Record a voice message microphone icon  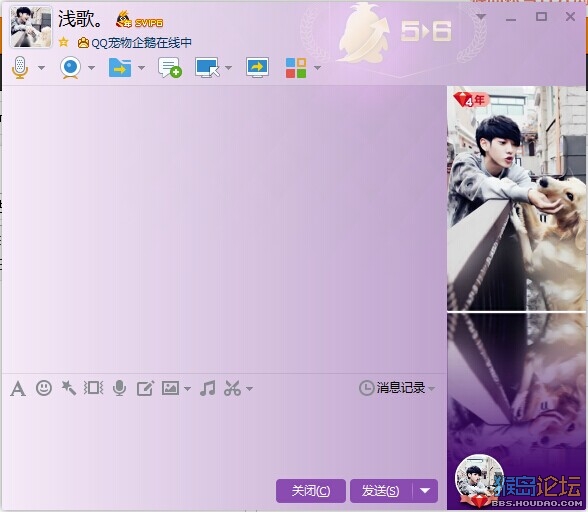click(119, 388)
